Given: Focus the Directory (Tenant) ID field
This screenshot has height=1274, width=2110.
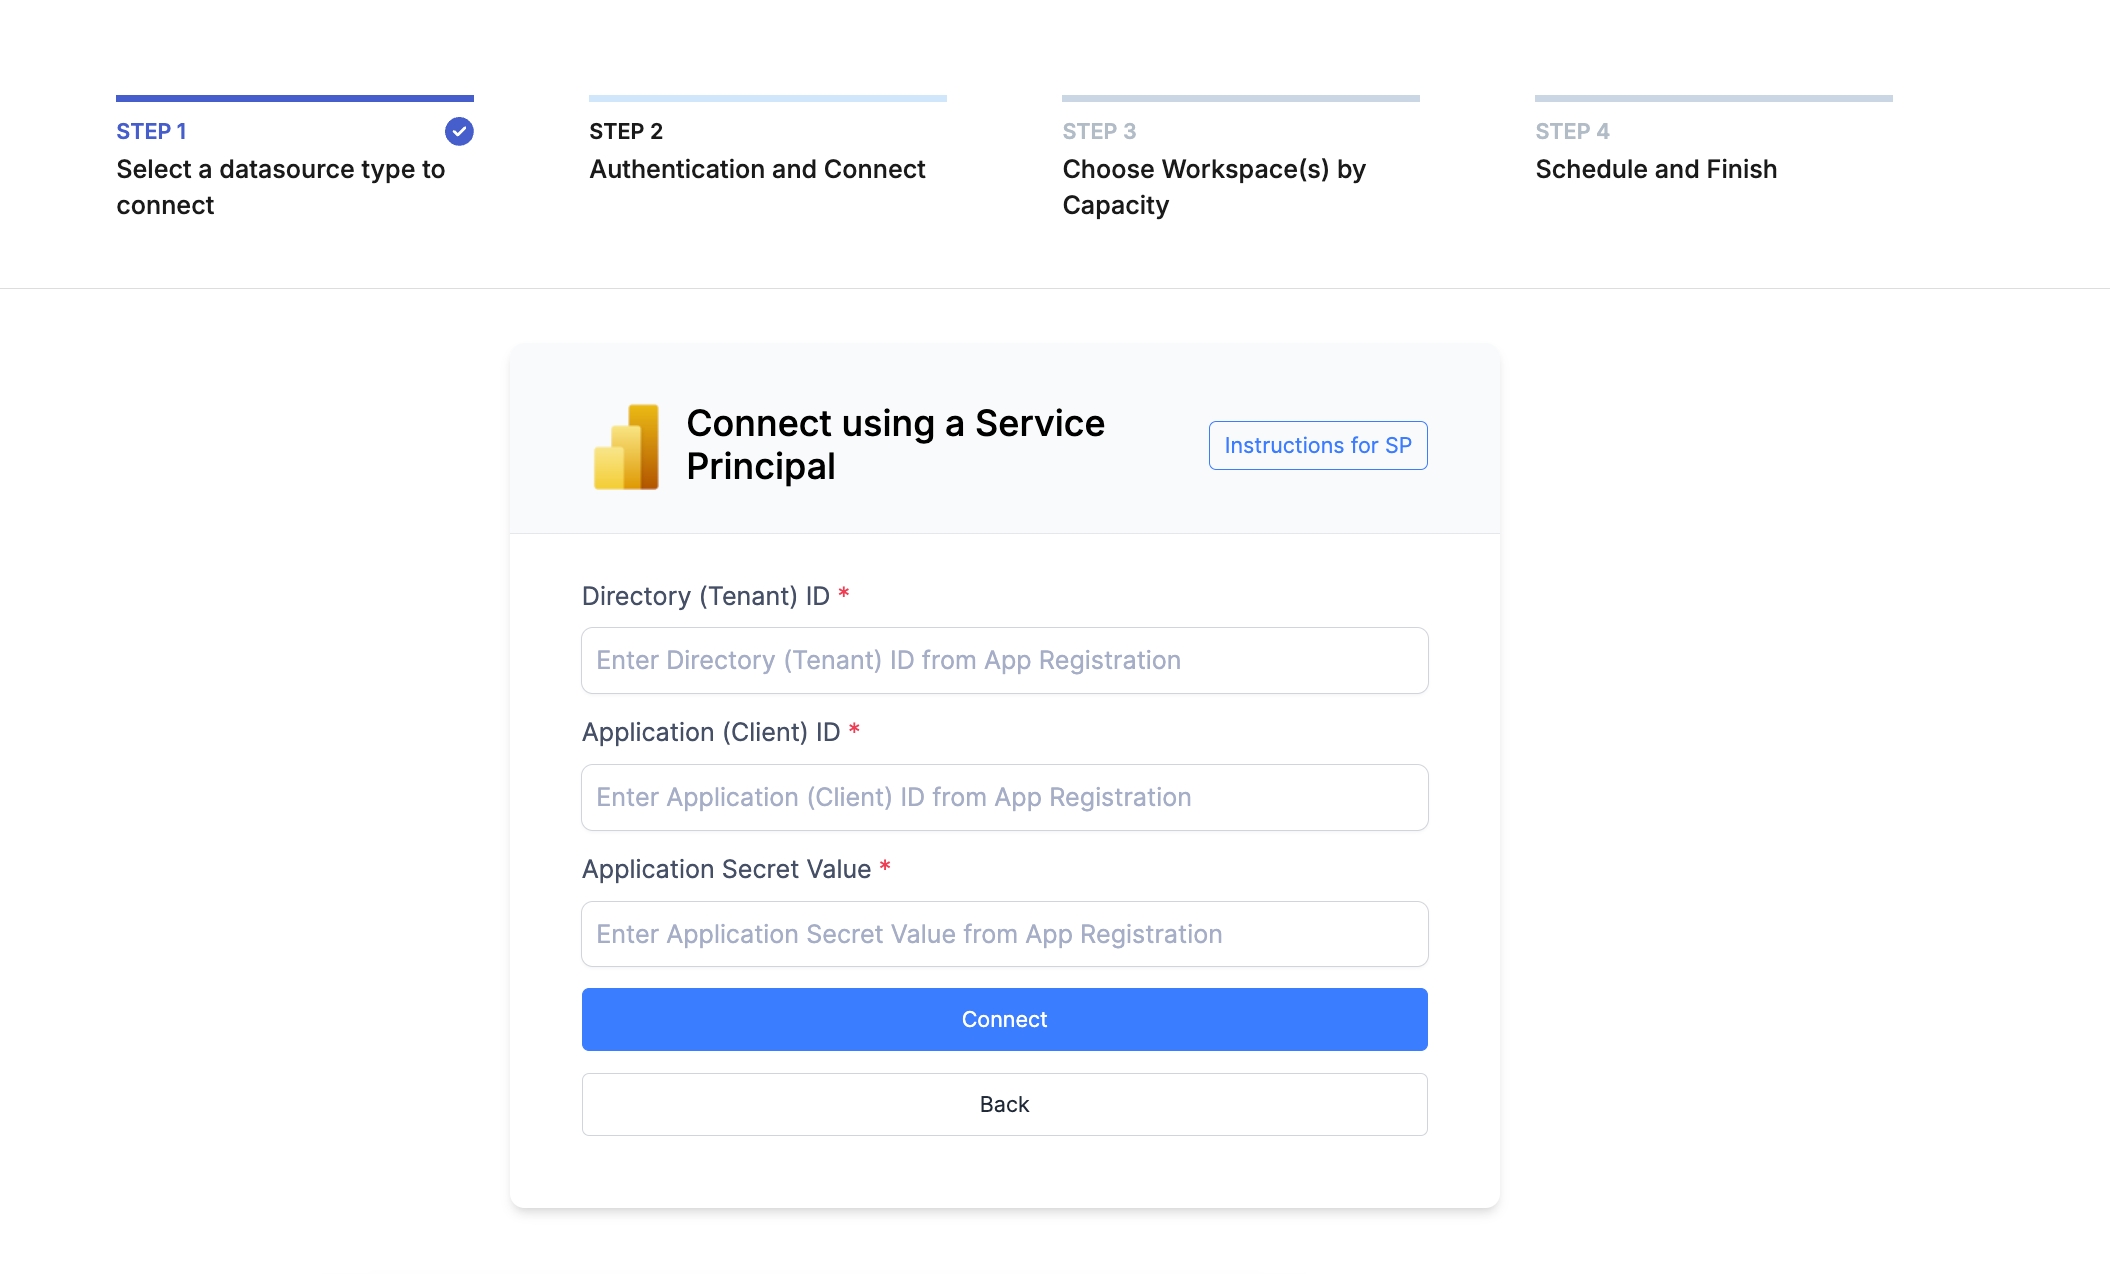Looking at the screenshot, I should pyautogui.click(x=1004, y=660).
